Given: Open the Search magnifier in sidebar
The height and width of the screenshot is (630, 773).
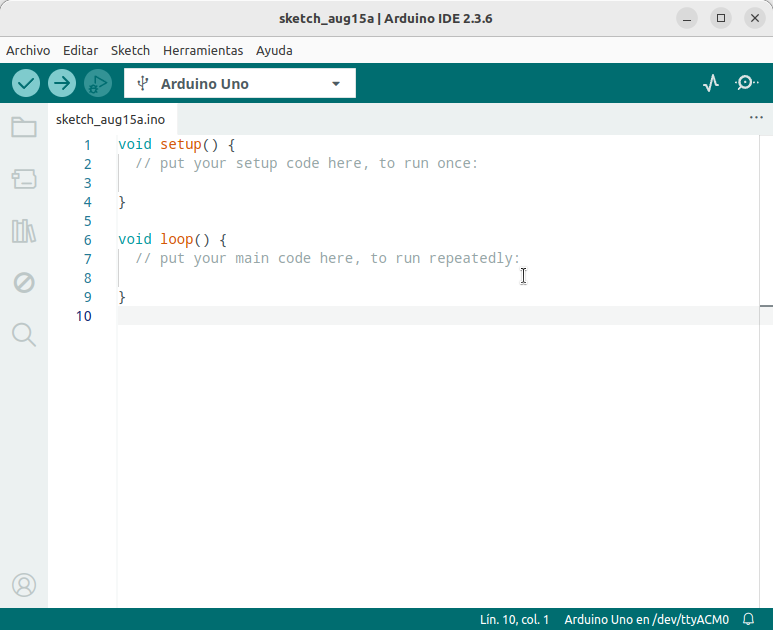Looking at the screenshot, I should pyautogui.click(x=24, y=335).
